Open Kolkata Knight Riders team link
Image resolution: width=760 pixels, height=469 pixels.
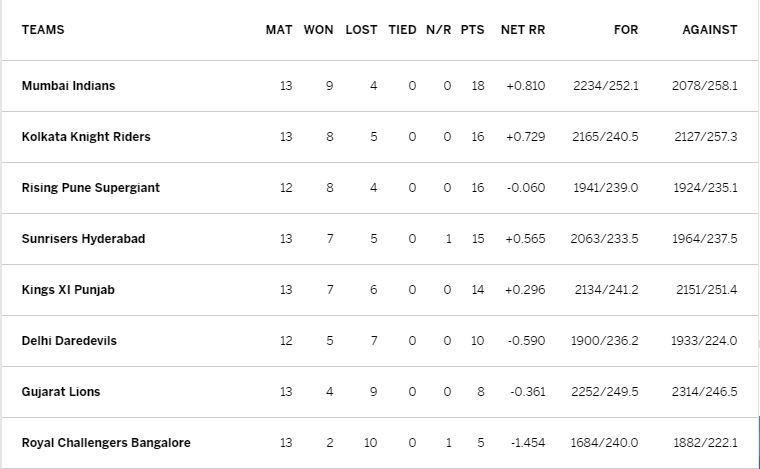(x=86, y=137)
